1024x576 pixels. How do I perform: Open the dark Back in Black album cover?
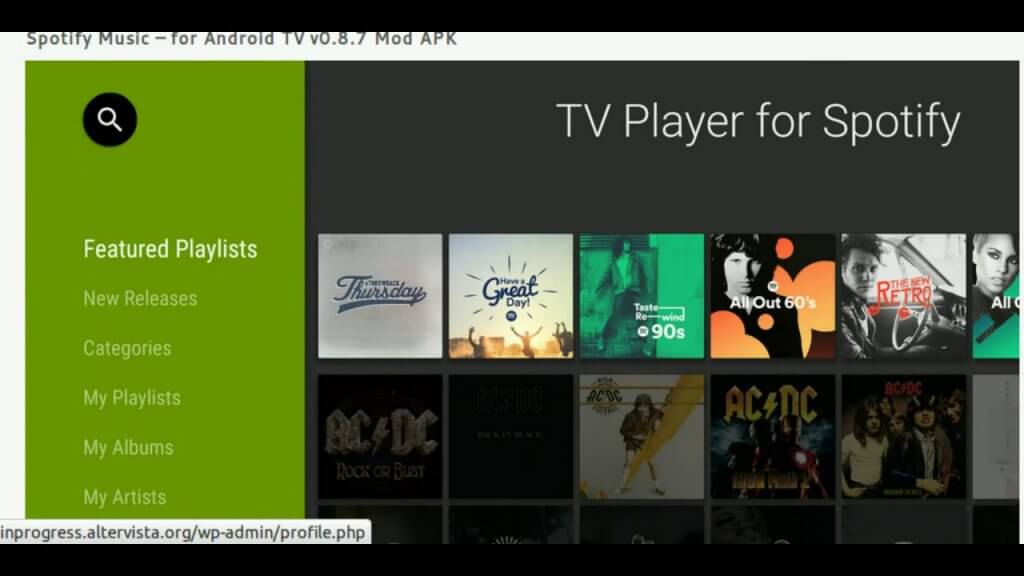pos(511,436)
